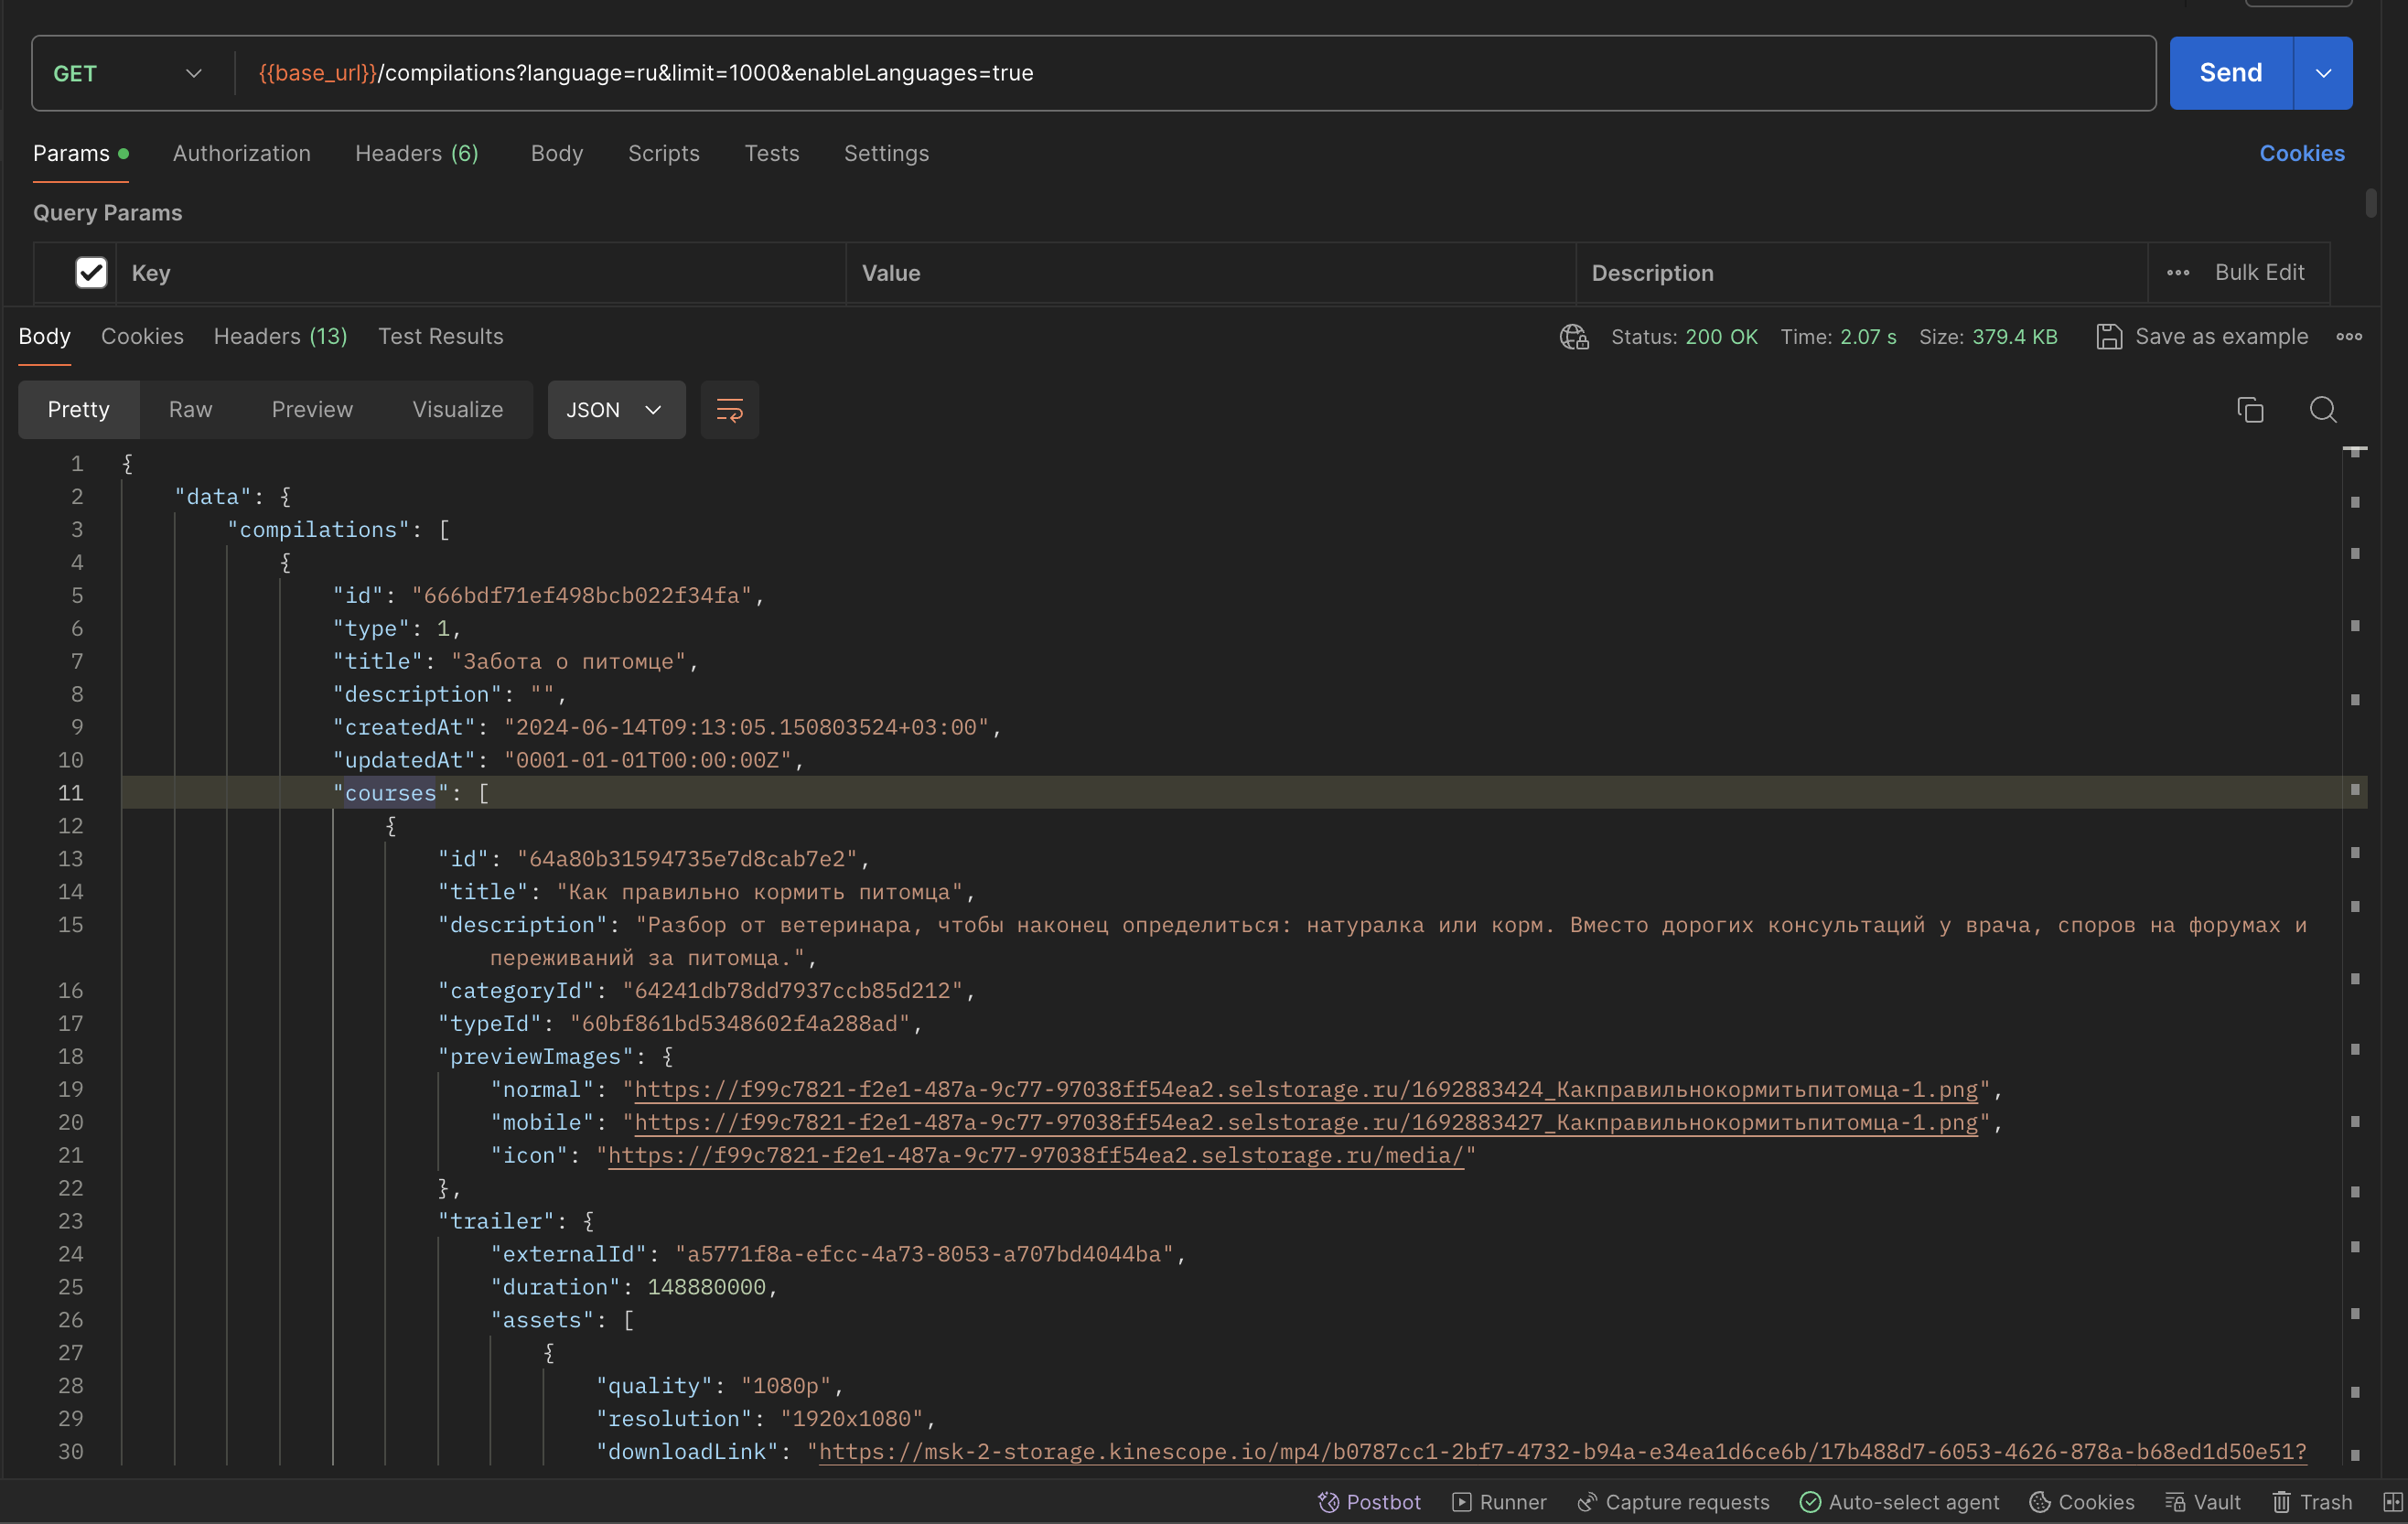Expand the Send button dropdown arrow
This screenshot has height=1524, width=2408.
coord(2323,74)
